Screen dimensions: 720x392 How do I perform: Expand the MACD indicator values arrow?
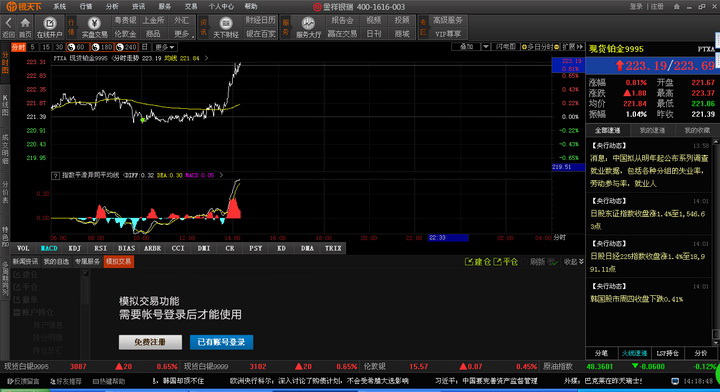tap(221, 175)
